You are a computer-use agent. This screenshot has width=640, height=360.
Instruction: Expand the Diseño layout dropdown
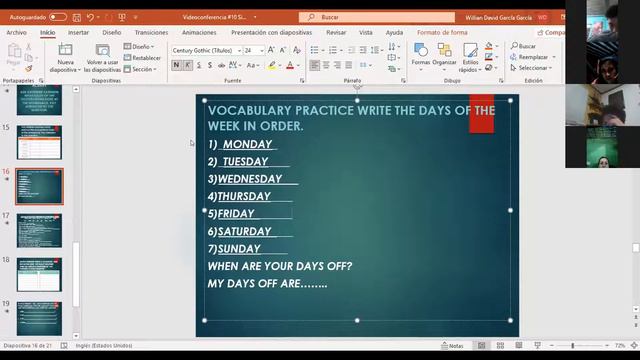(139, 47)
